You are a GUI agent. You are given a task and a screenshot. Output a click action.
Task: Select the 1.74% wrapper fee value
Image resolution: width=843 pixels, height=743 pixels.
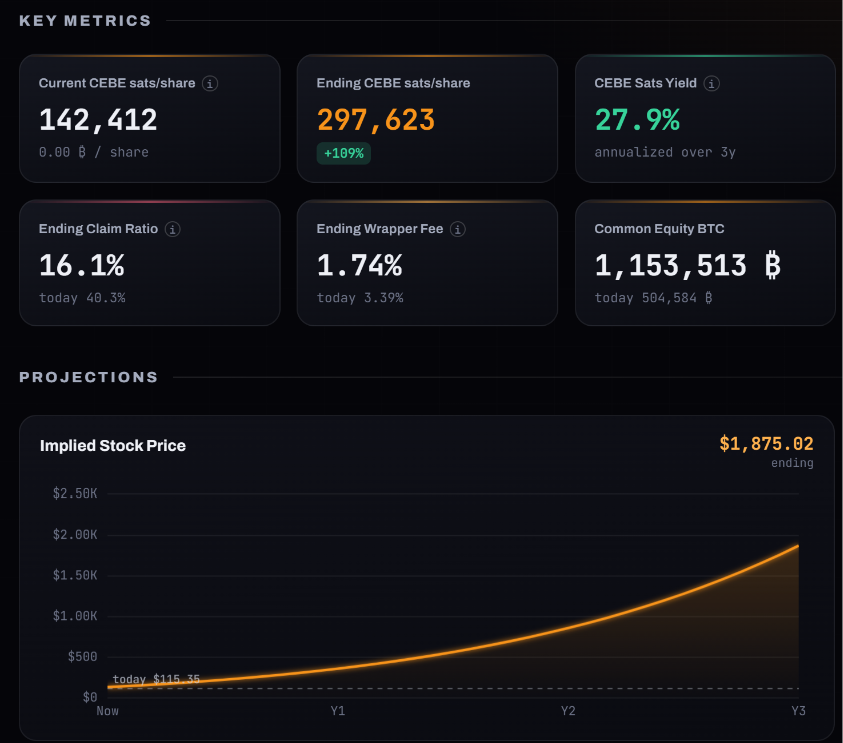(360, 265)
